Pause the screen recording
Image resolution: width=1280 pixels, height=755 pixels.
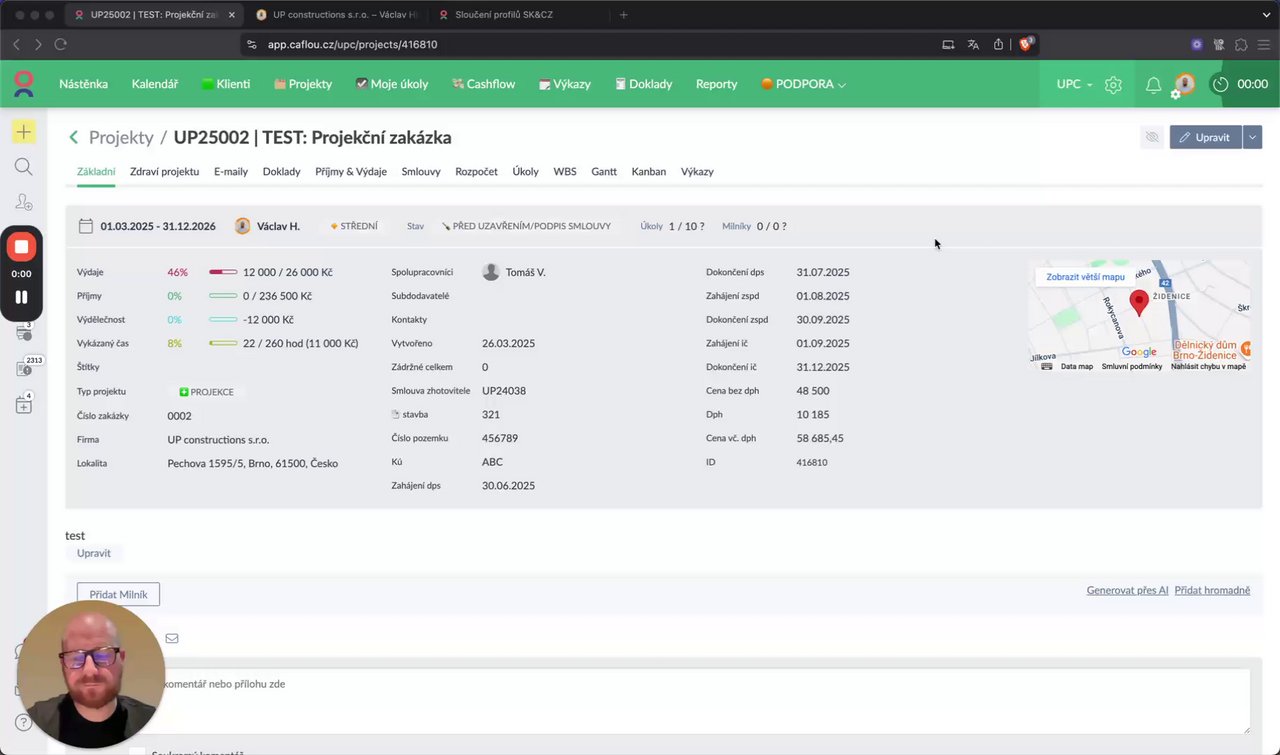[x=21, y=297]
